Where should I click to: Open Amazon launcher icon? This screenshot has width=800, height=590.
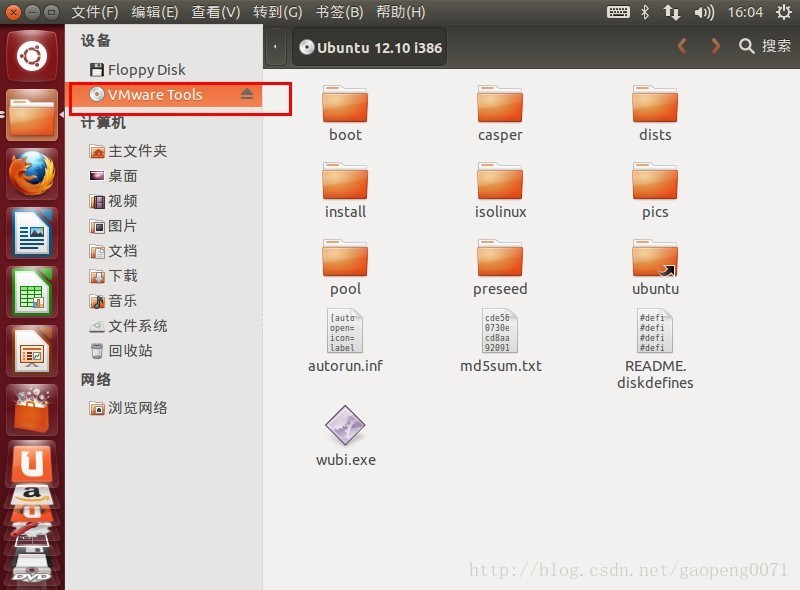(x=32, y=495)
